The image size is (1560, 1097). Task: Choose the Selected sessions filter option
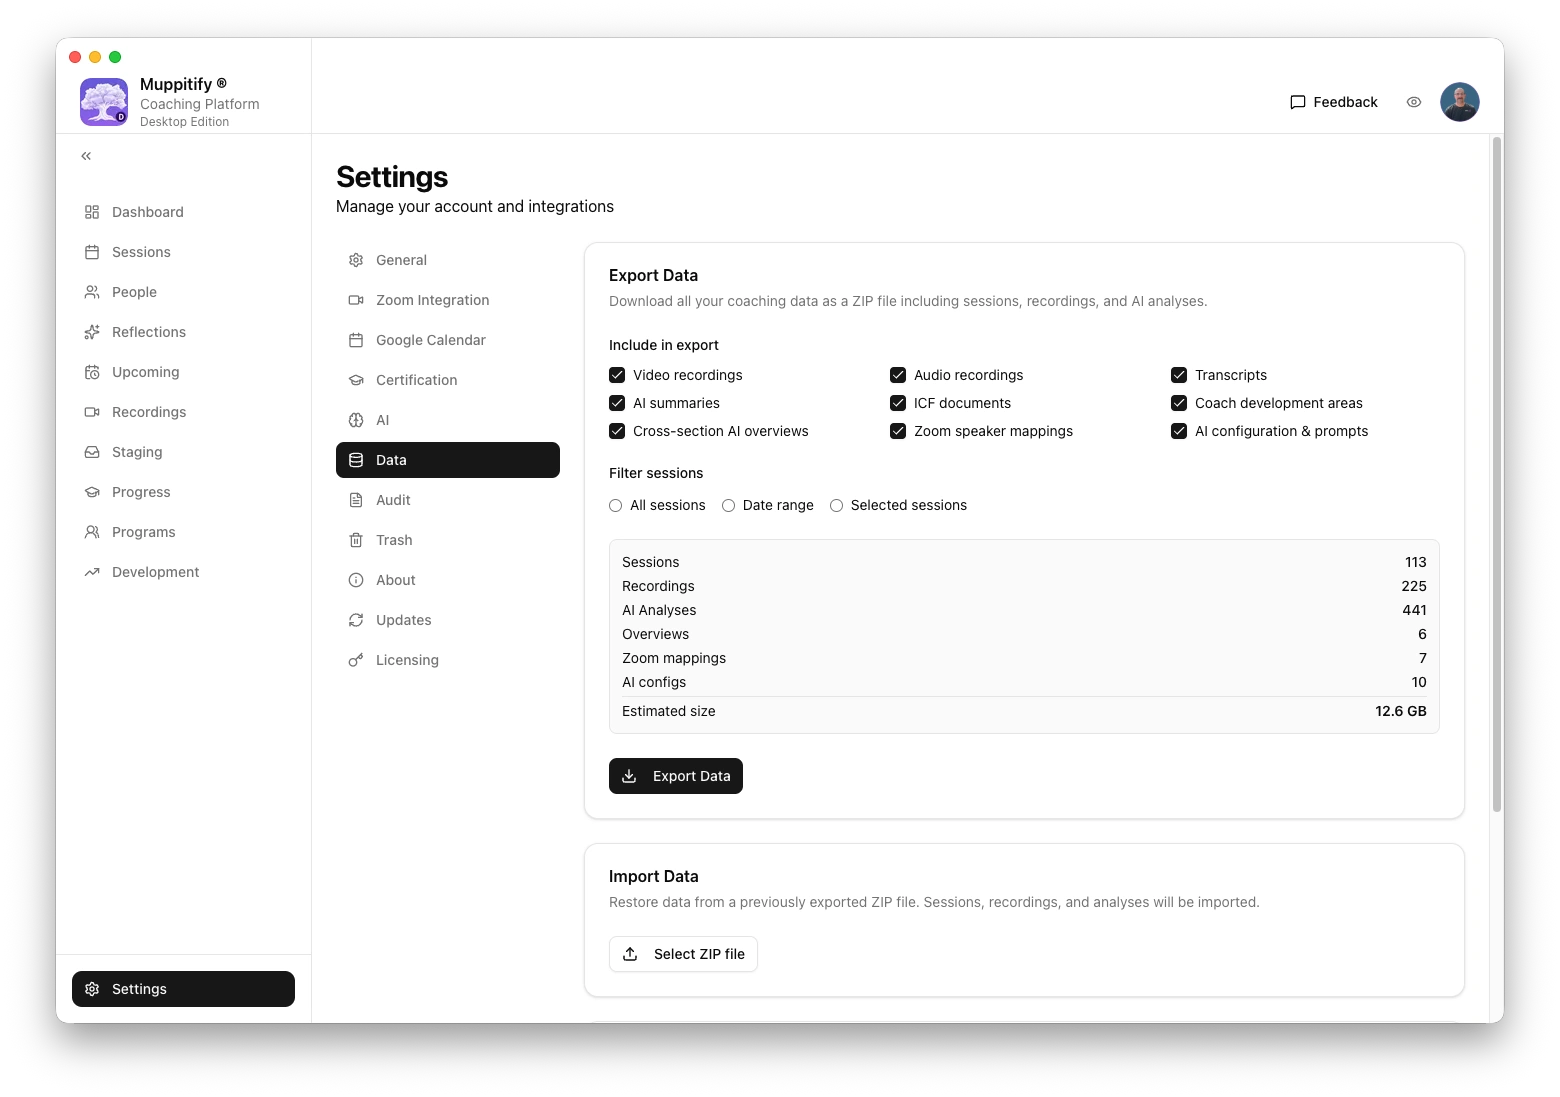[837, 506]
